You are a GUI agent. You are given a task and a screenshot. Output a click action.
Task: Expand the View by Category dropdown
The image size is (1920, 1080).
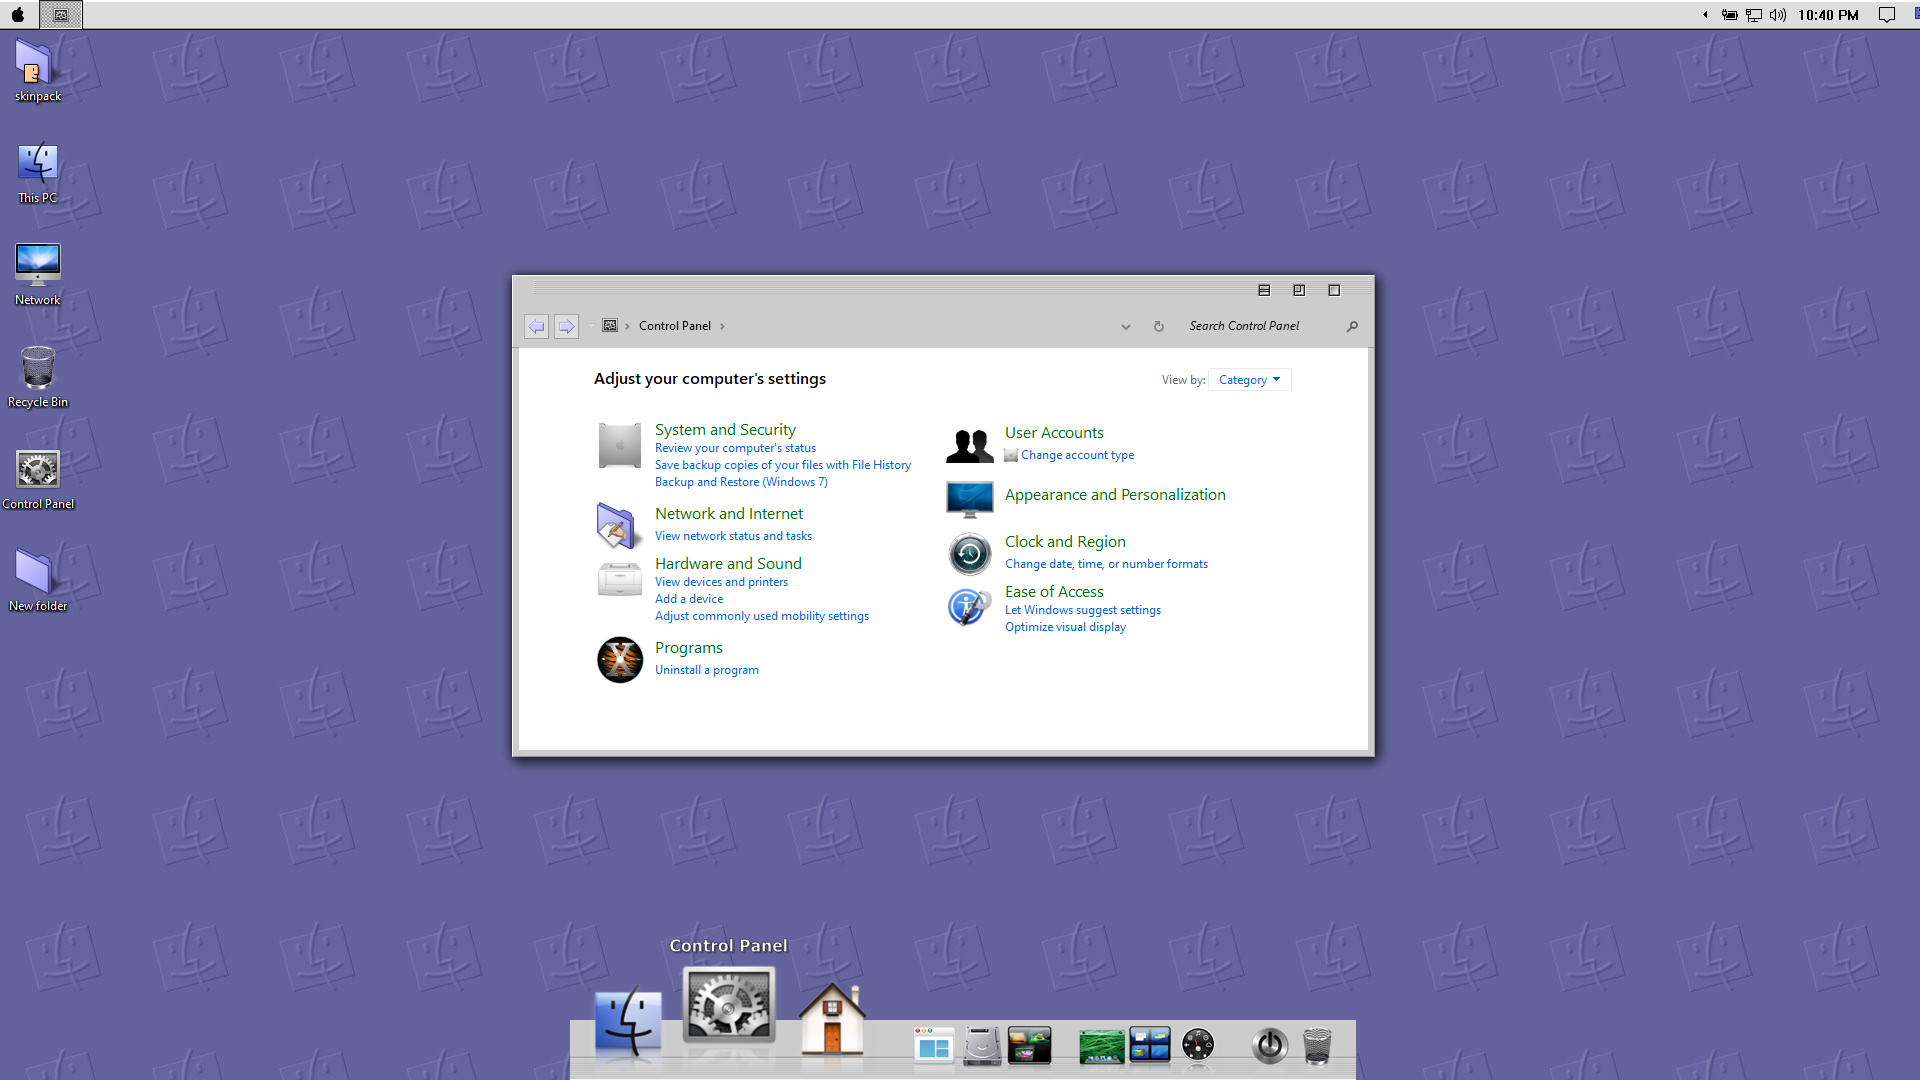[1249, 380]
